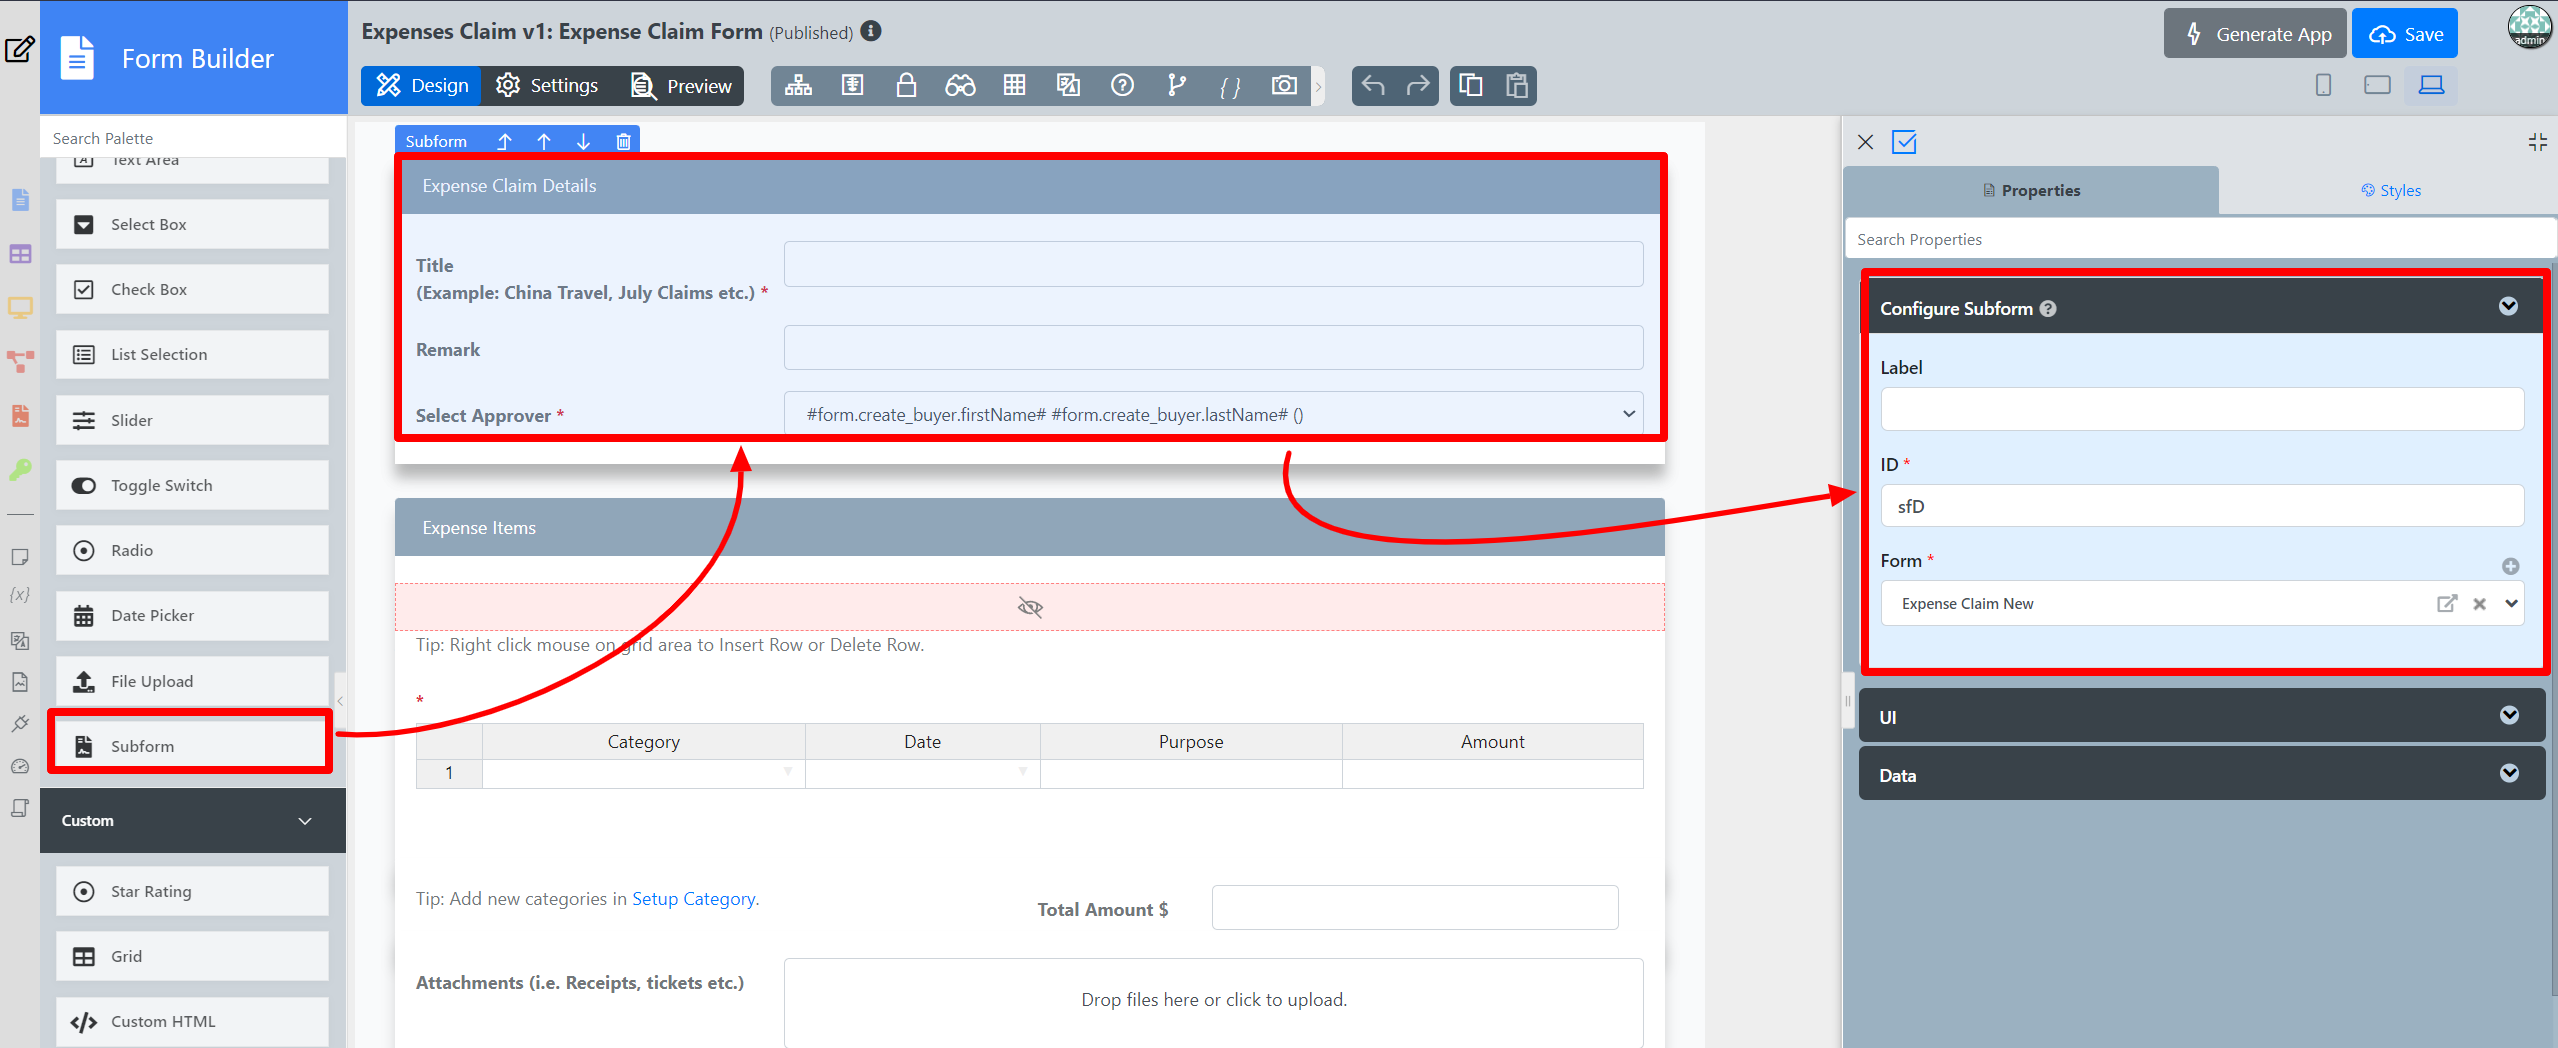
Task: Open the Form selection dropdown arrow
Action: (2511, 603)
